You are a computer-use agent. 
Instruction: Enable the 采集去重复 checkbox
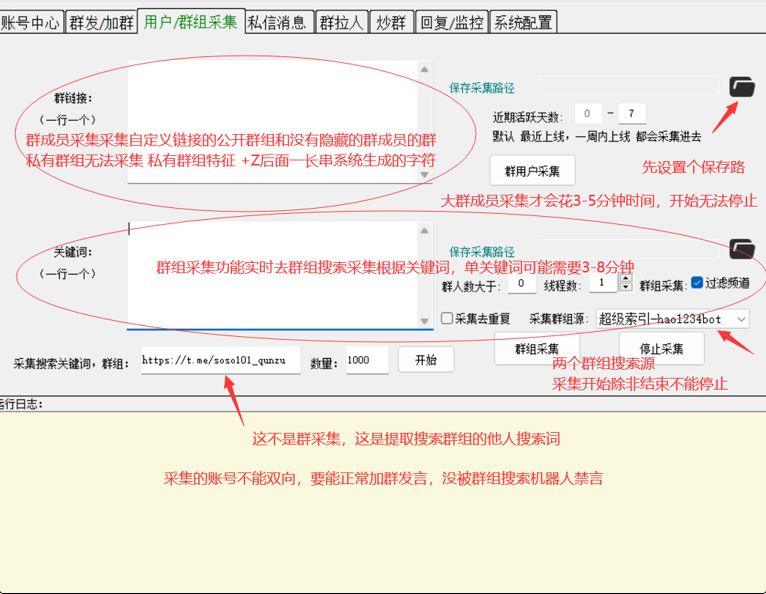pyautogui.click(x=448, y=318)
